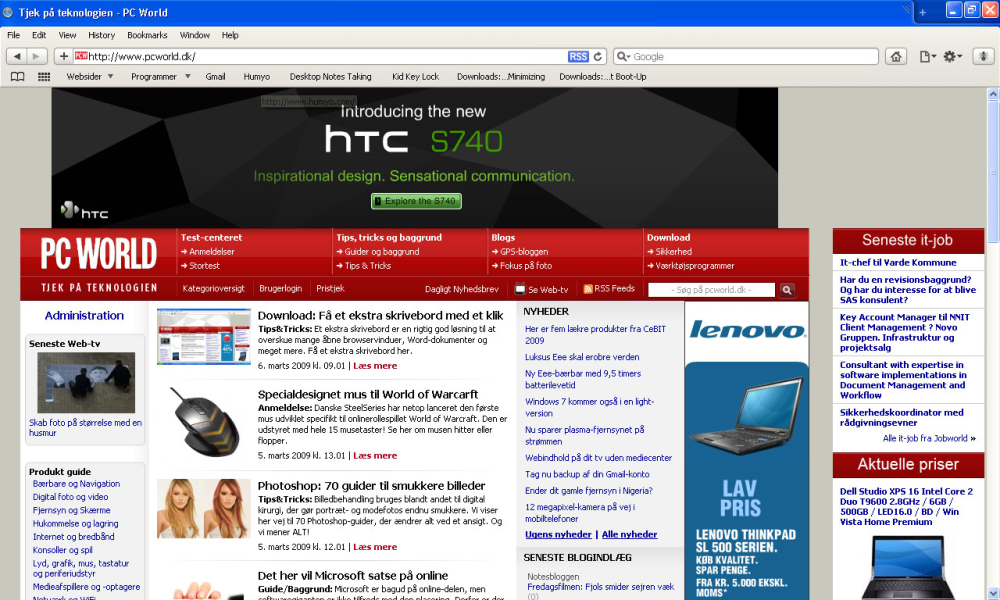Viewport: 1000px width, 600px height.
Task: Click Se Web-tv link with TV icon
Action: click(541, 289)
